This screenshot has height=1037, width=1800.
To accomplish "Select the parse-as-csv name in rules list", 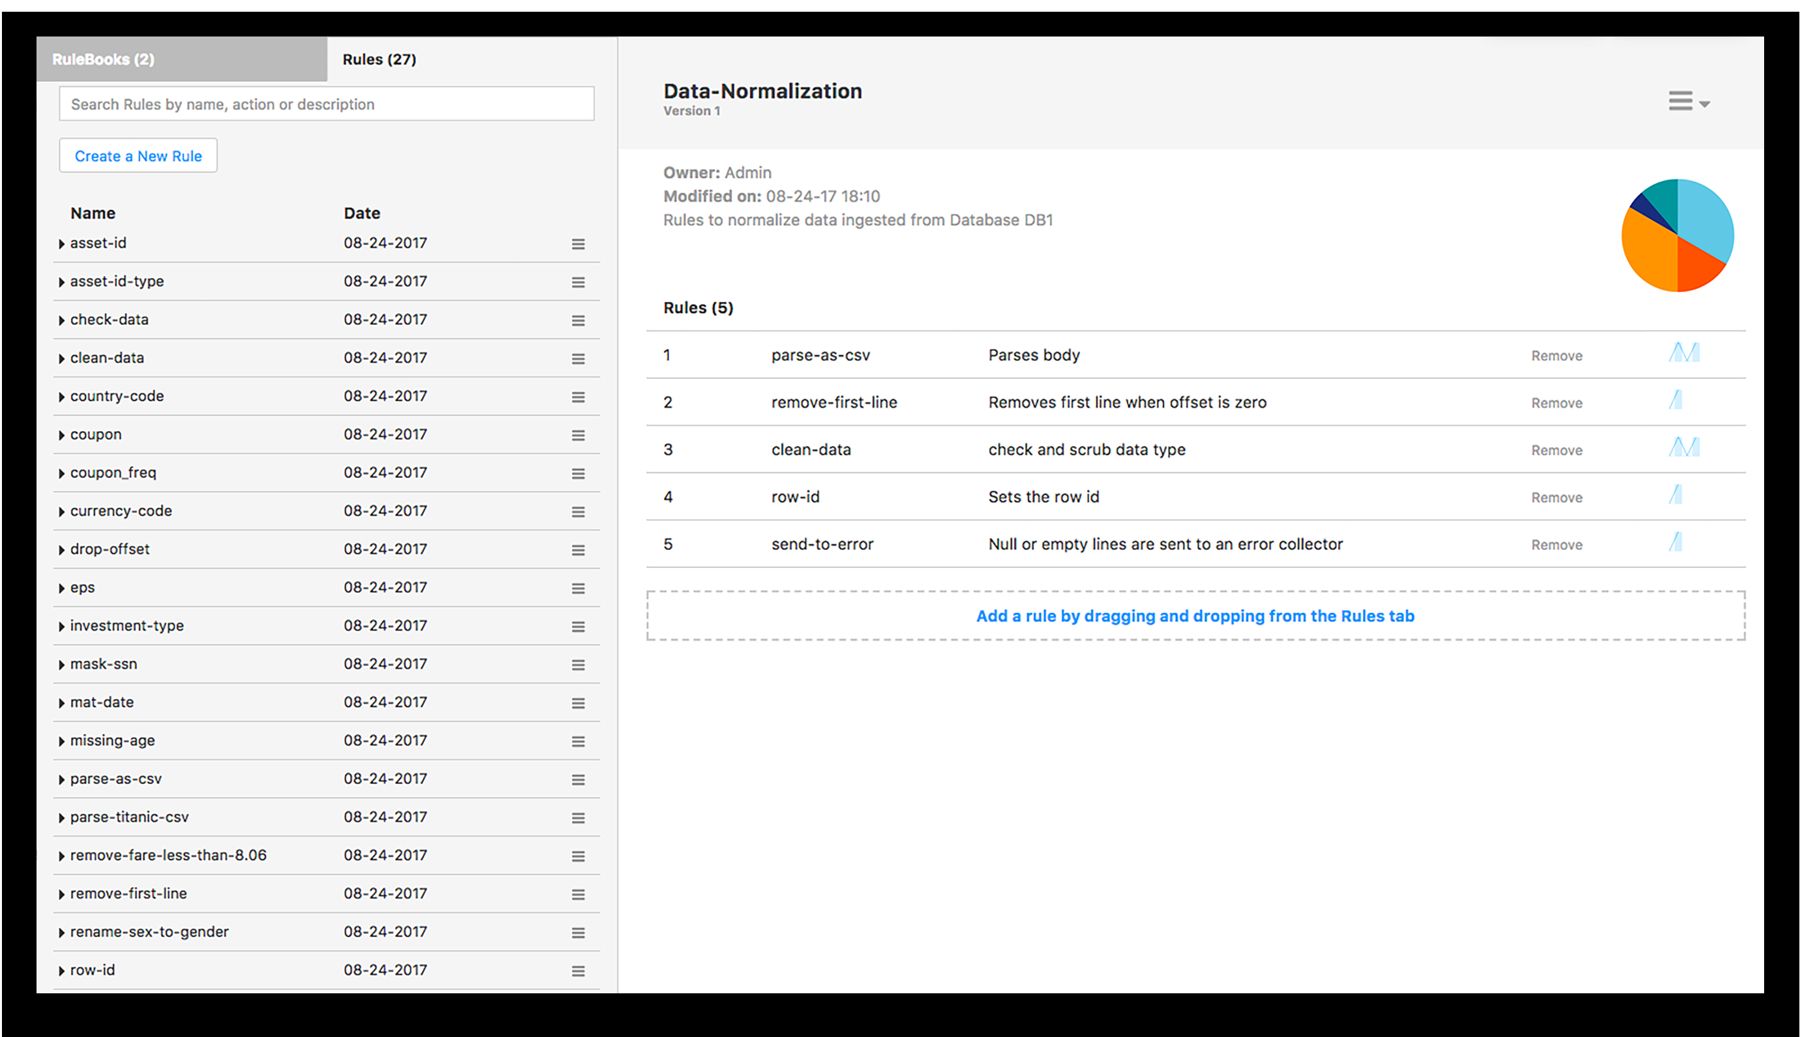I will coord(116,779).
